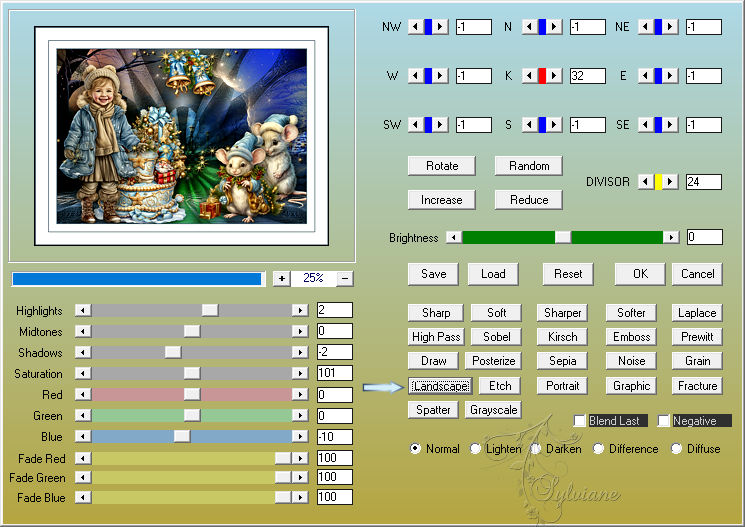Increase SW value with right arrow

coord(440,125)
